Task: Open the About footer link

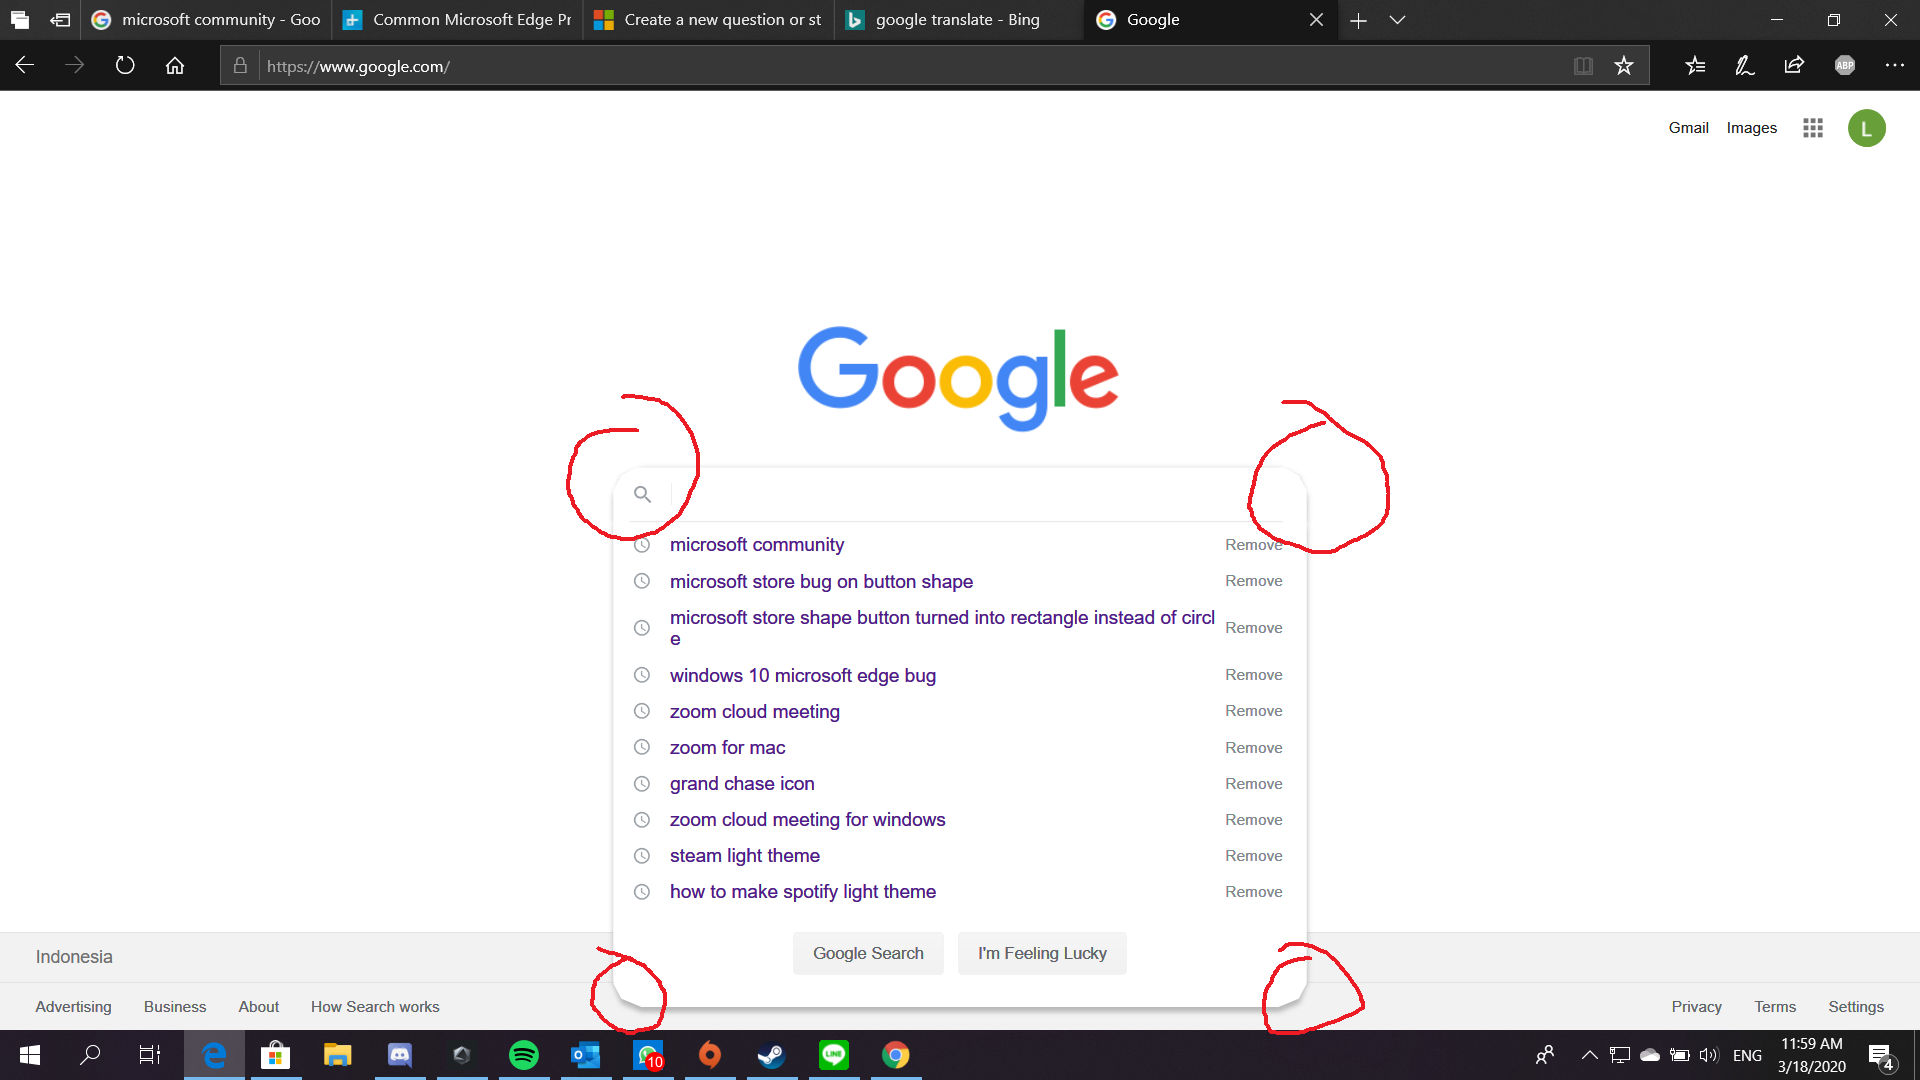Action: point(258,1007)
